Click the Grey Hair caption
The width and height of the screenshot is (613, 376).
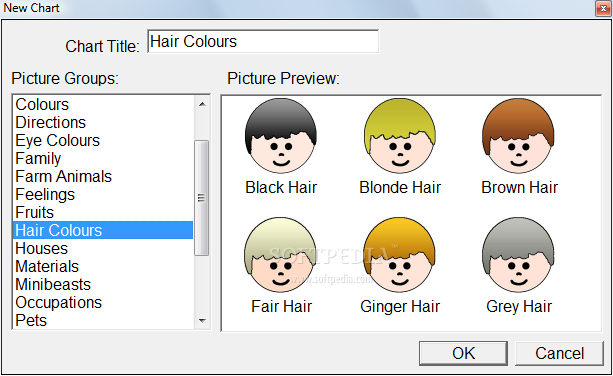click(519, 306)
